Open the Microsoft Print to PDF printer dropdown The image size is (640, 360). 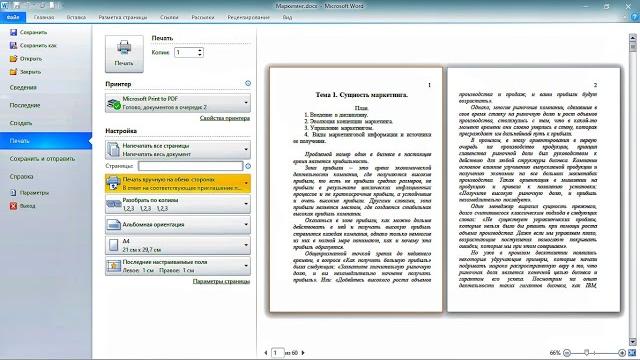178,103
